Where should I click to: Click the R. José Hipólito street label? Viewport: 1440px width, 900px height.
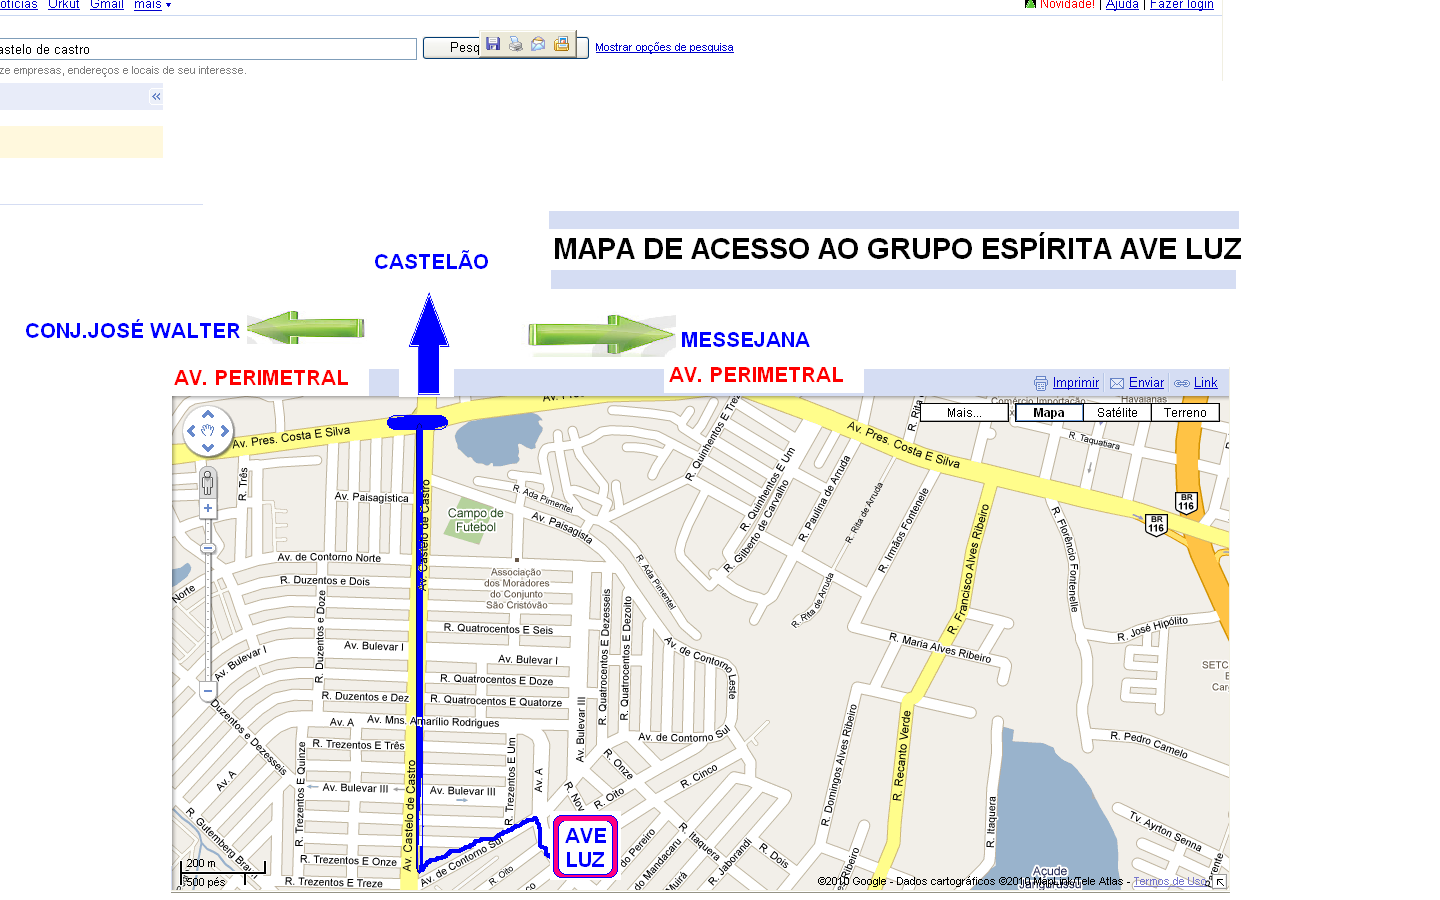[1152, 629]
